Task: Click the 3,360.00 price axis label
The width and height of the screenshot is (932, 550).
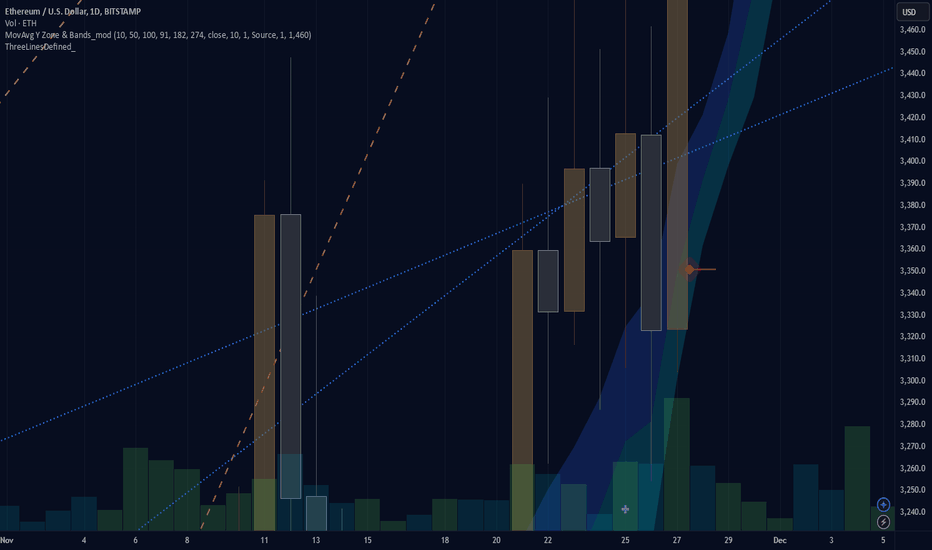Action: (912, 249)
